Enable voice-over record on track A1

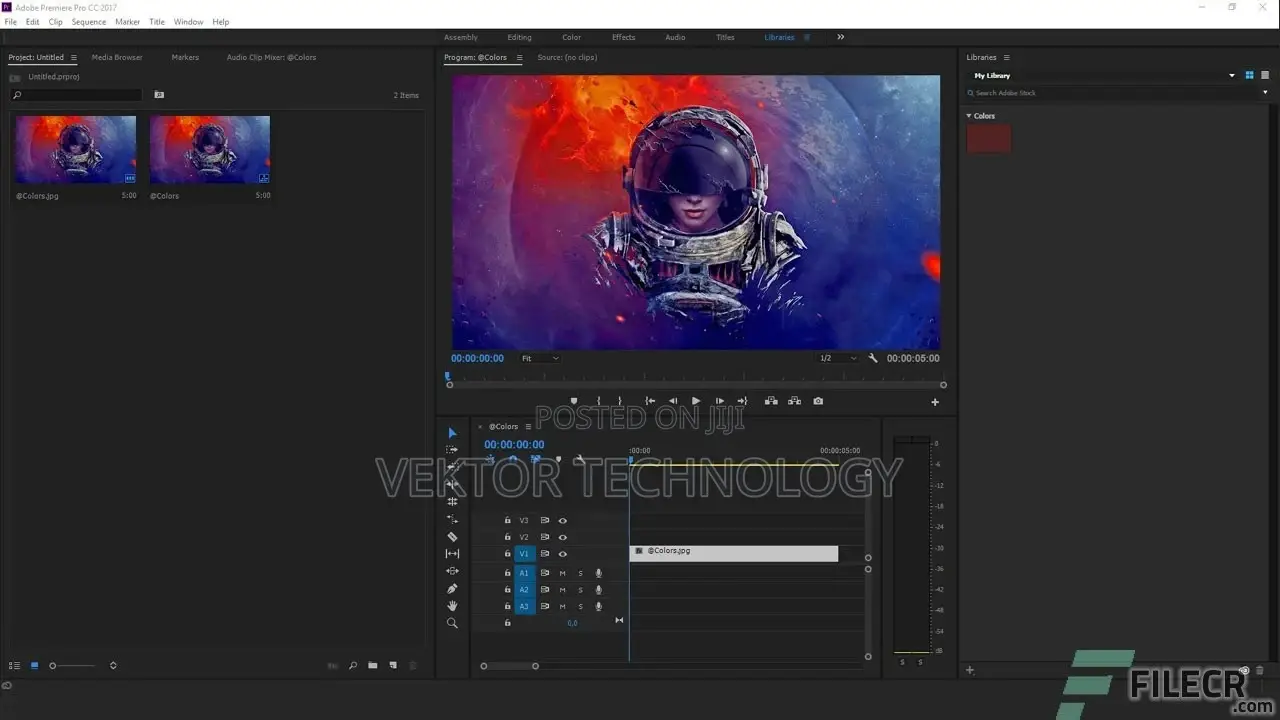point(599,573)
